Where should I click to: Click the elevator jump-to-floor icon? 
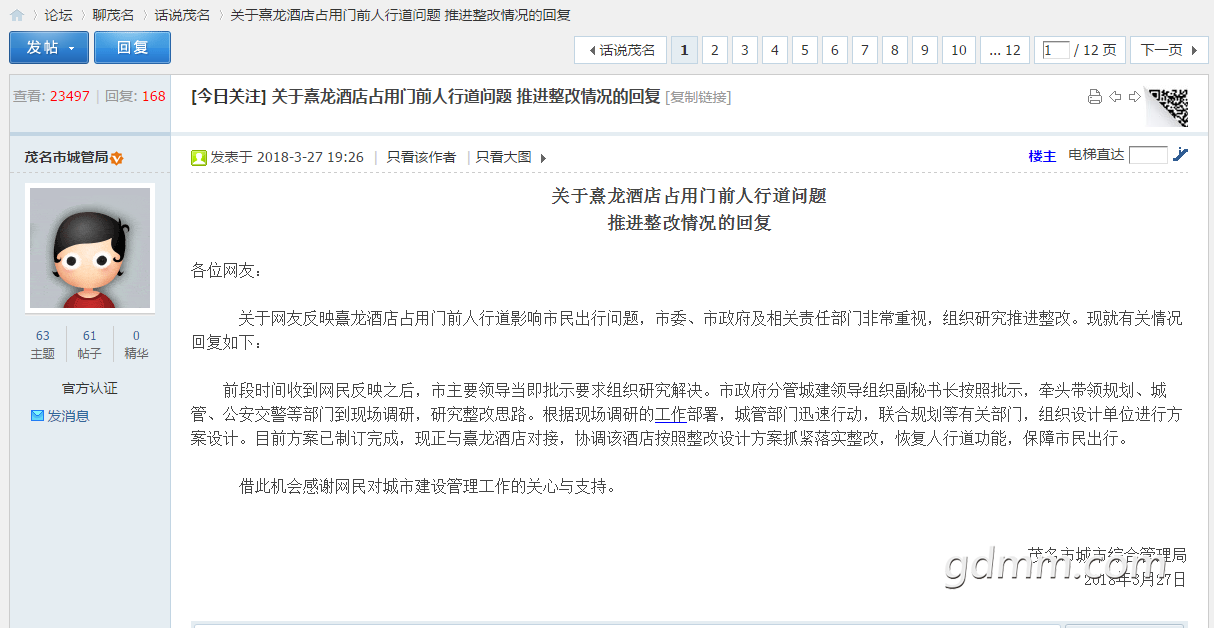pyautogui.click(x=1181, y=155)
